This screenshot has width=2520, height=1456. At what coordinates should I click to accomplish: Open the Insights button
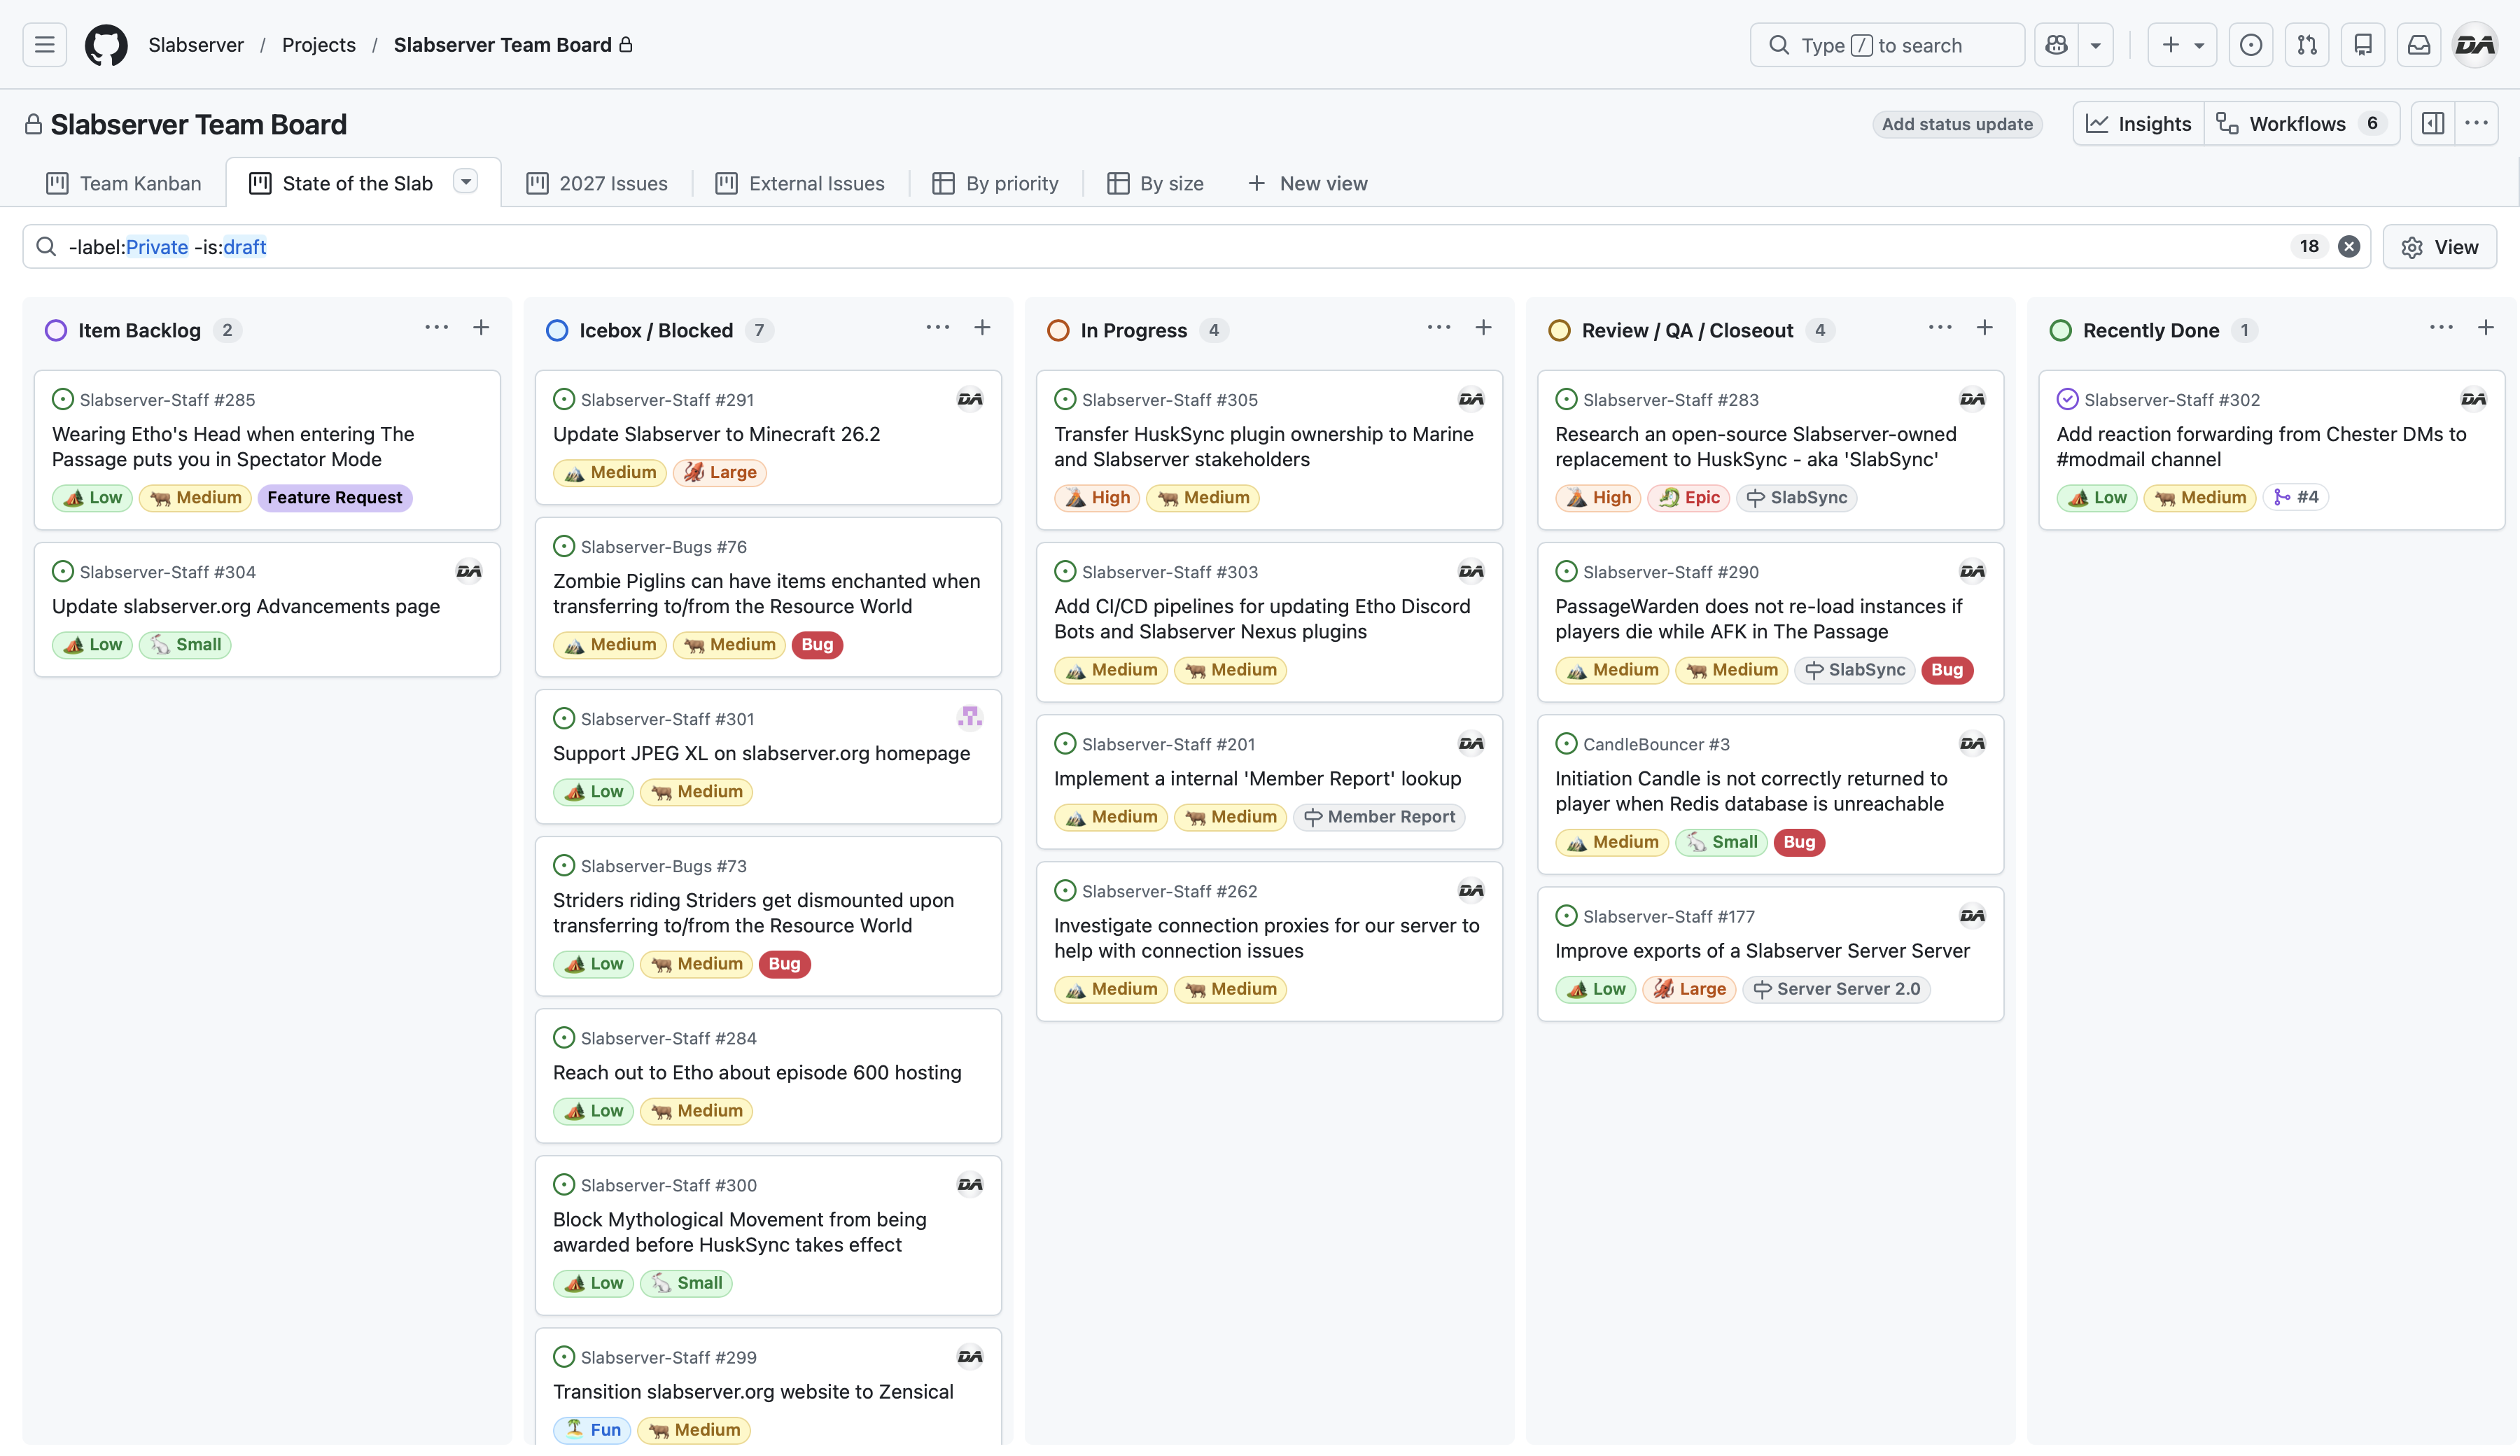coord(2138,124)
